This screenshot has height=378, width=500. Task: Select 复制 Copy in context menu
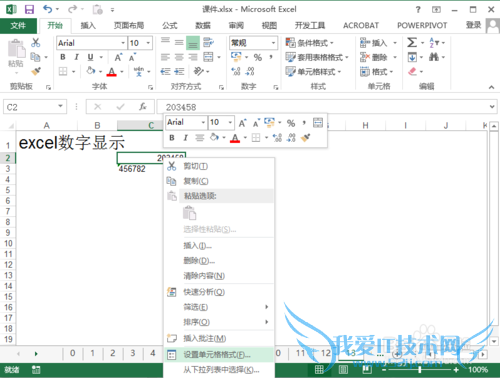point(219,181)
